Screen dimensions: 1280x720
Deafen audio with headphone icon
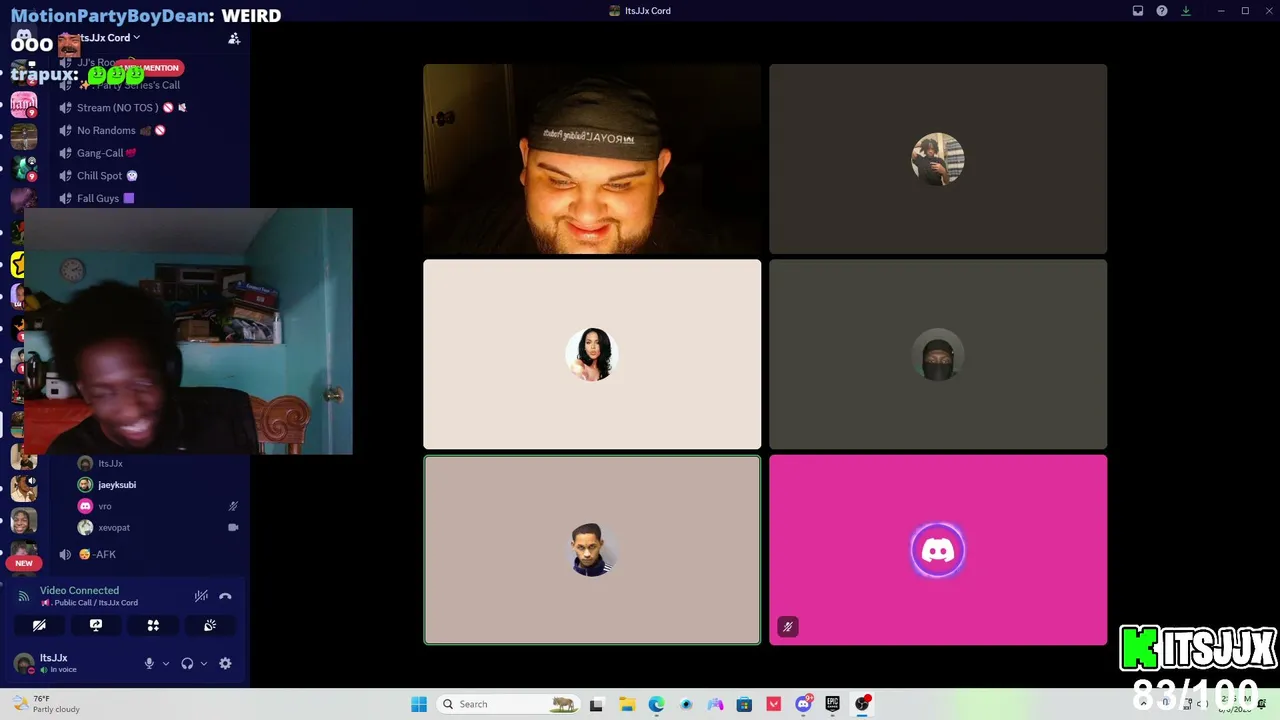pos(187,663)
